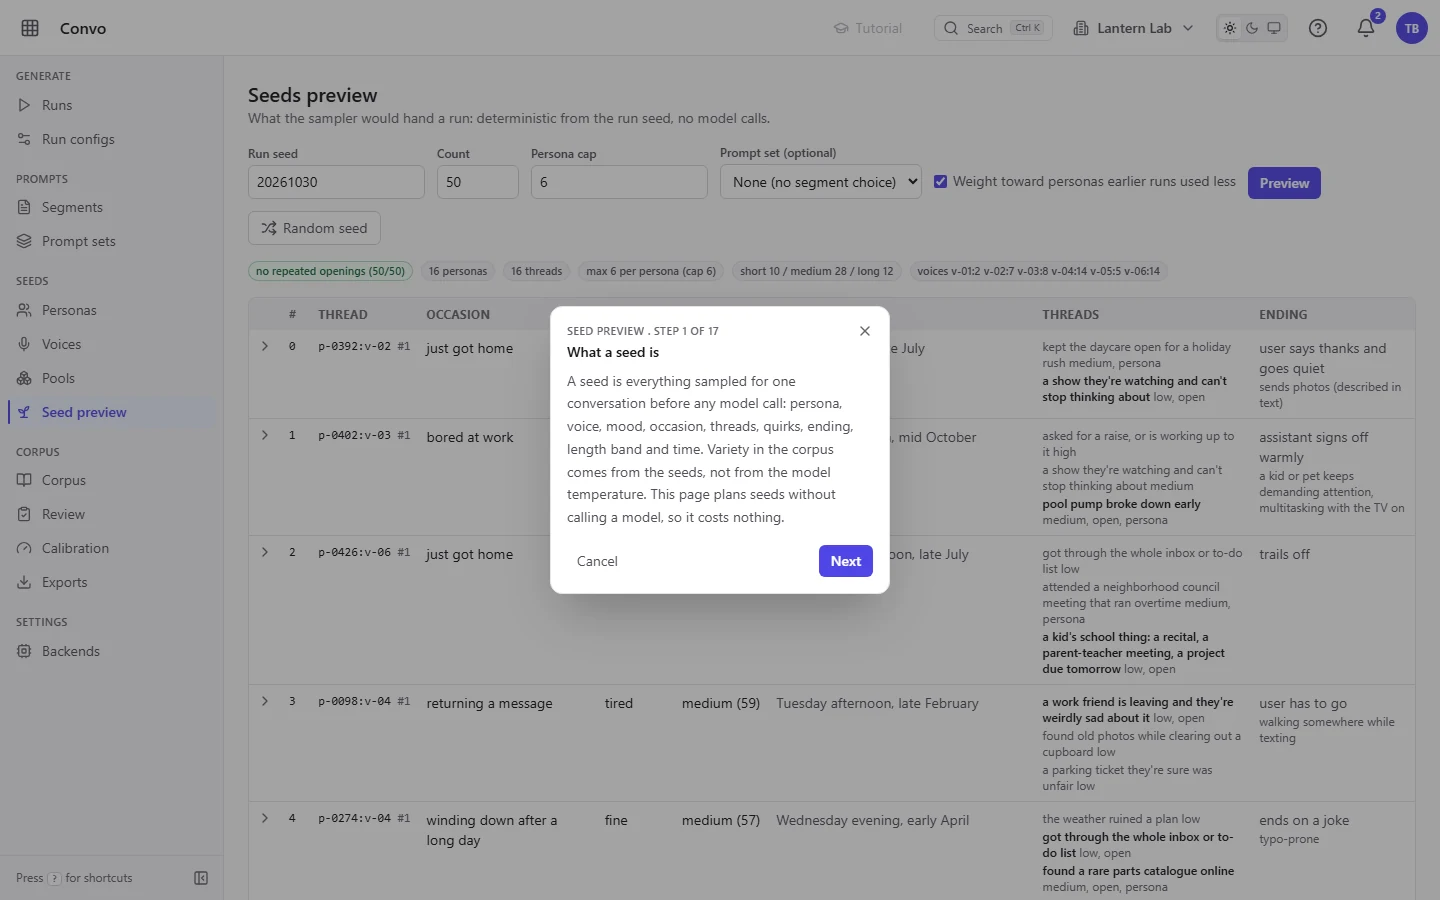This screenshot has height=900, width=1440.
Task: Open Voices in the sidebar
Action: 111,344
